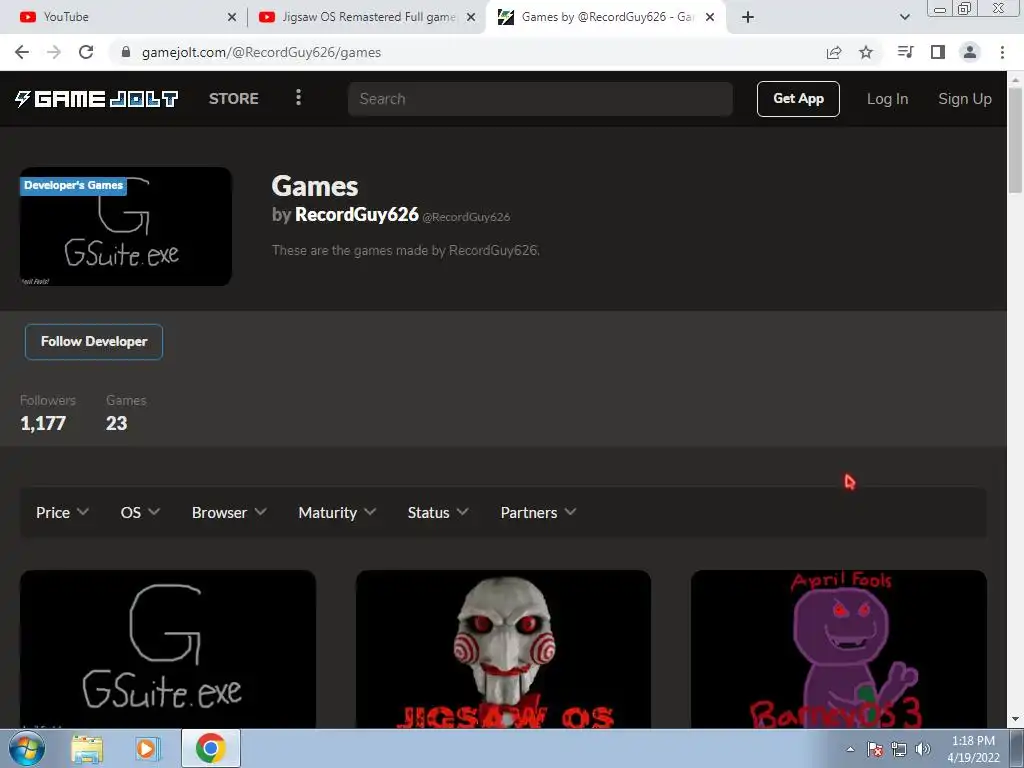
Task: Click the network tray icon
Action: tap(899, 749)
